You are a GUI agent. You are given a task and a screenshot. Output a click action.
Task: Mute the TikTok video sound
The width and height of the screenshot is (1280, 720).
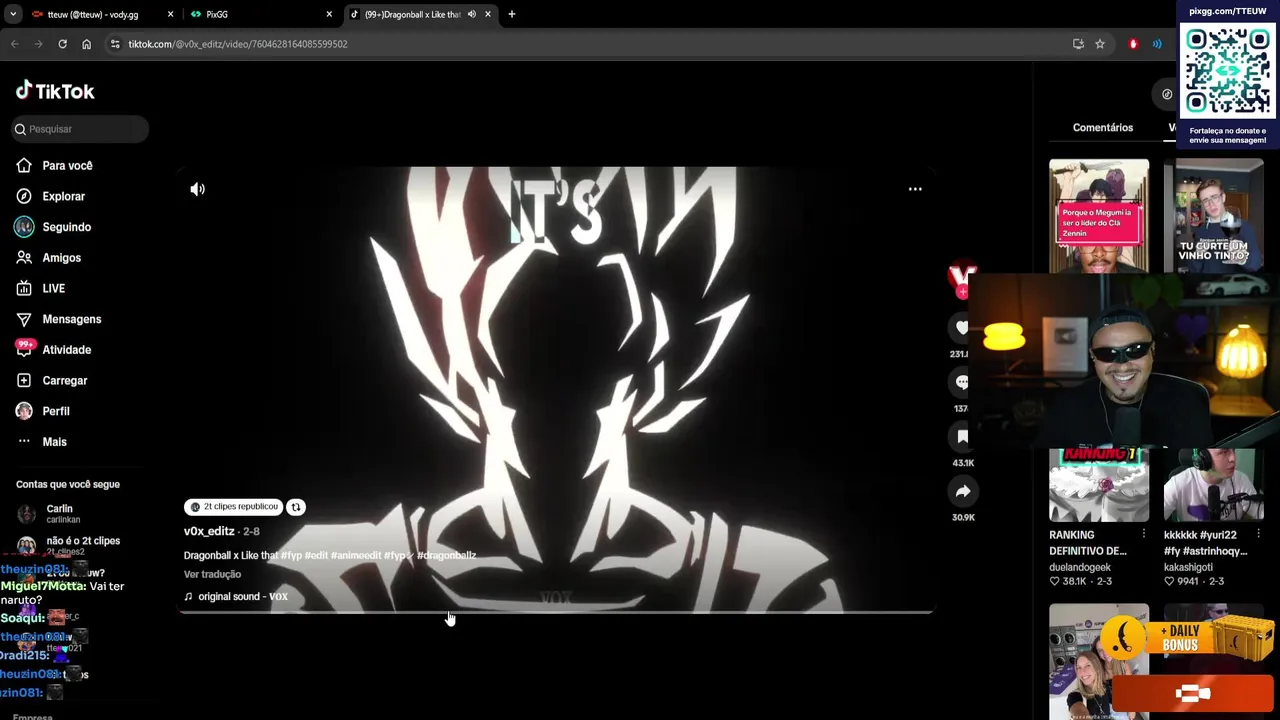pyautogui.click(x=198, y=189)
